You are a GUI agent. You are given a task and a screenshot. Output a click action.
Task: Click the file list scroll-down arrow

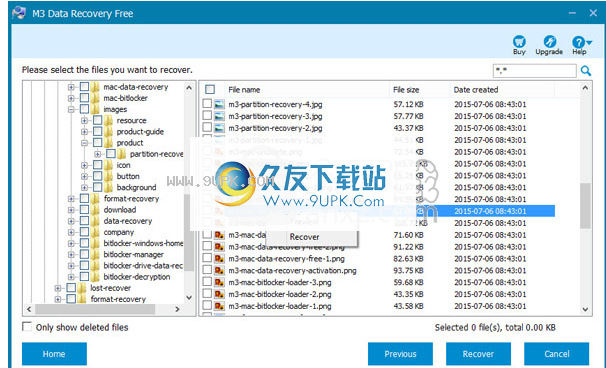[585, 310]
